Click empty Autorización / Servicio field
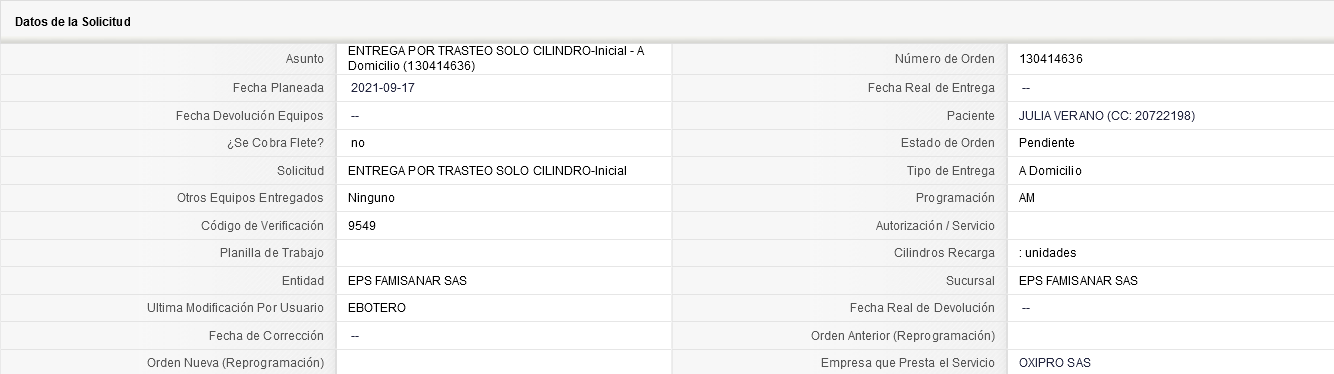The width and height of the screenshot is (1334, 374). coord(1170,226)
